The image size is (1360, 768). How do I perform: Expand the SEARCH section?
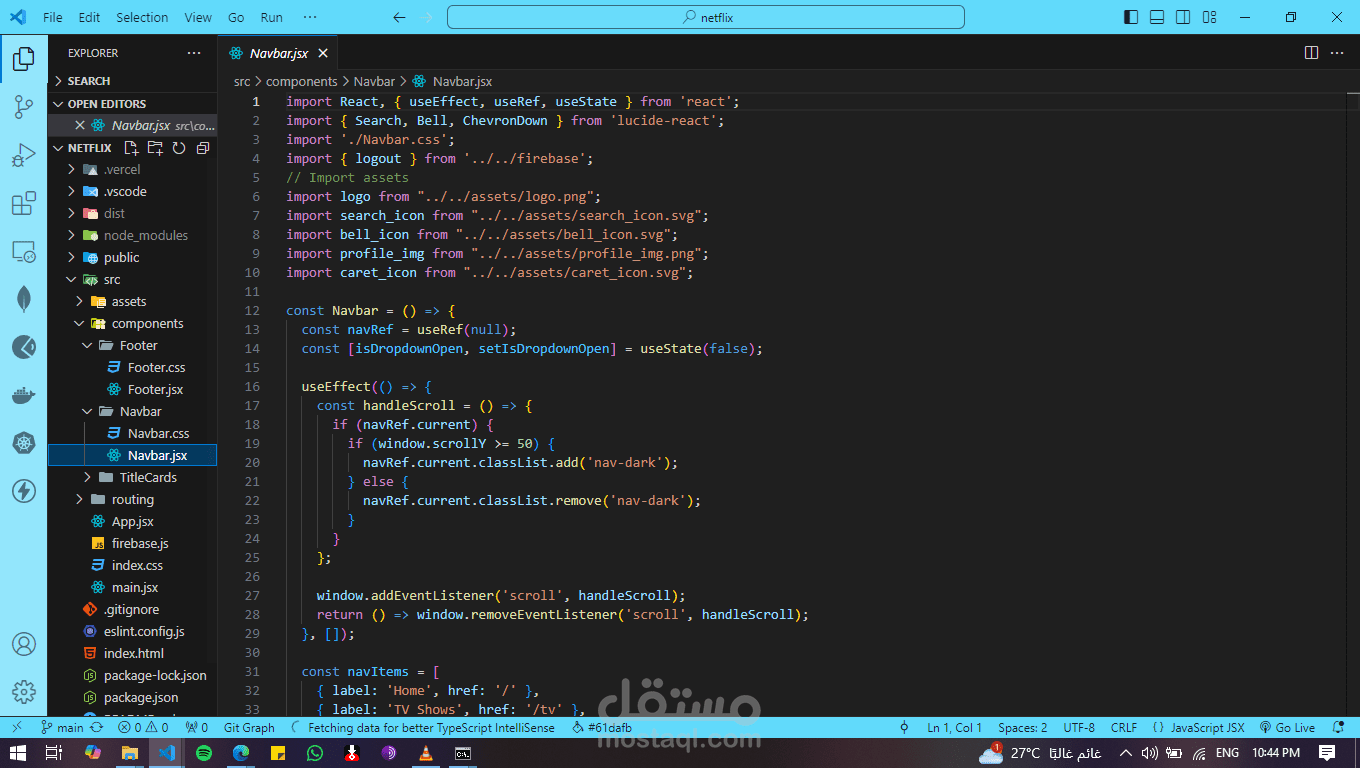[132, 81]
